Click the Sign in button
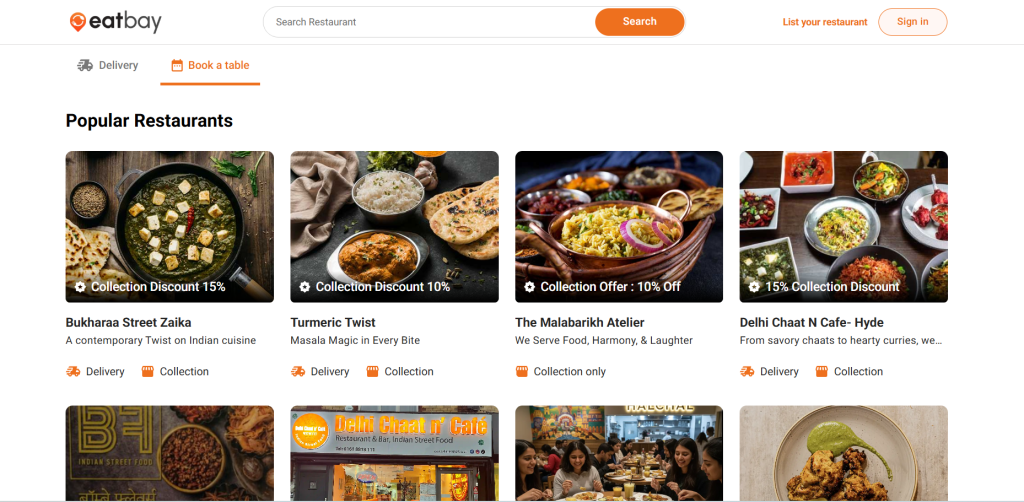 912,22
